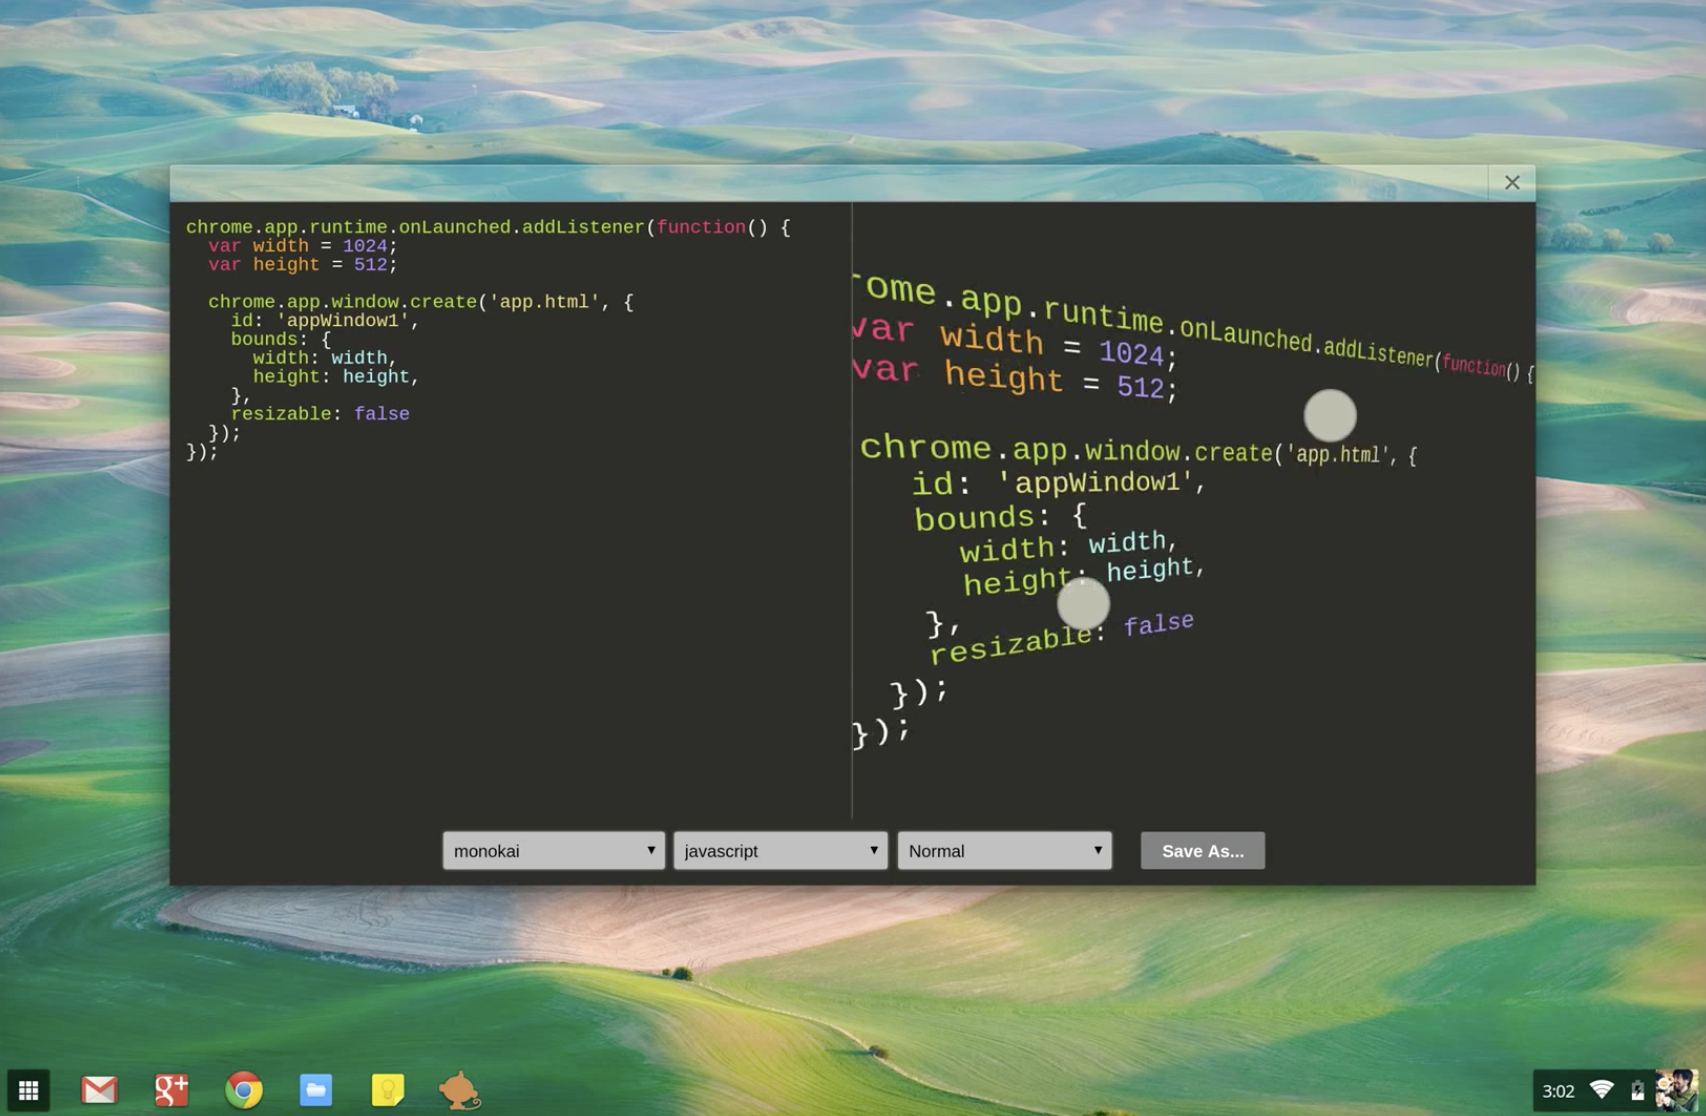Image resolution: width=1706 pixels, height=1116 pixels.
Task: Close the code editor window
Action: (x=1511, y=182)
